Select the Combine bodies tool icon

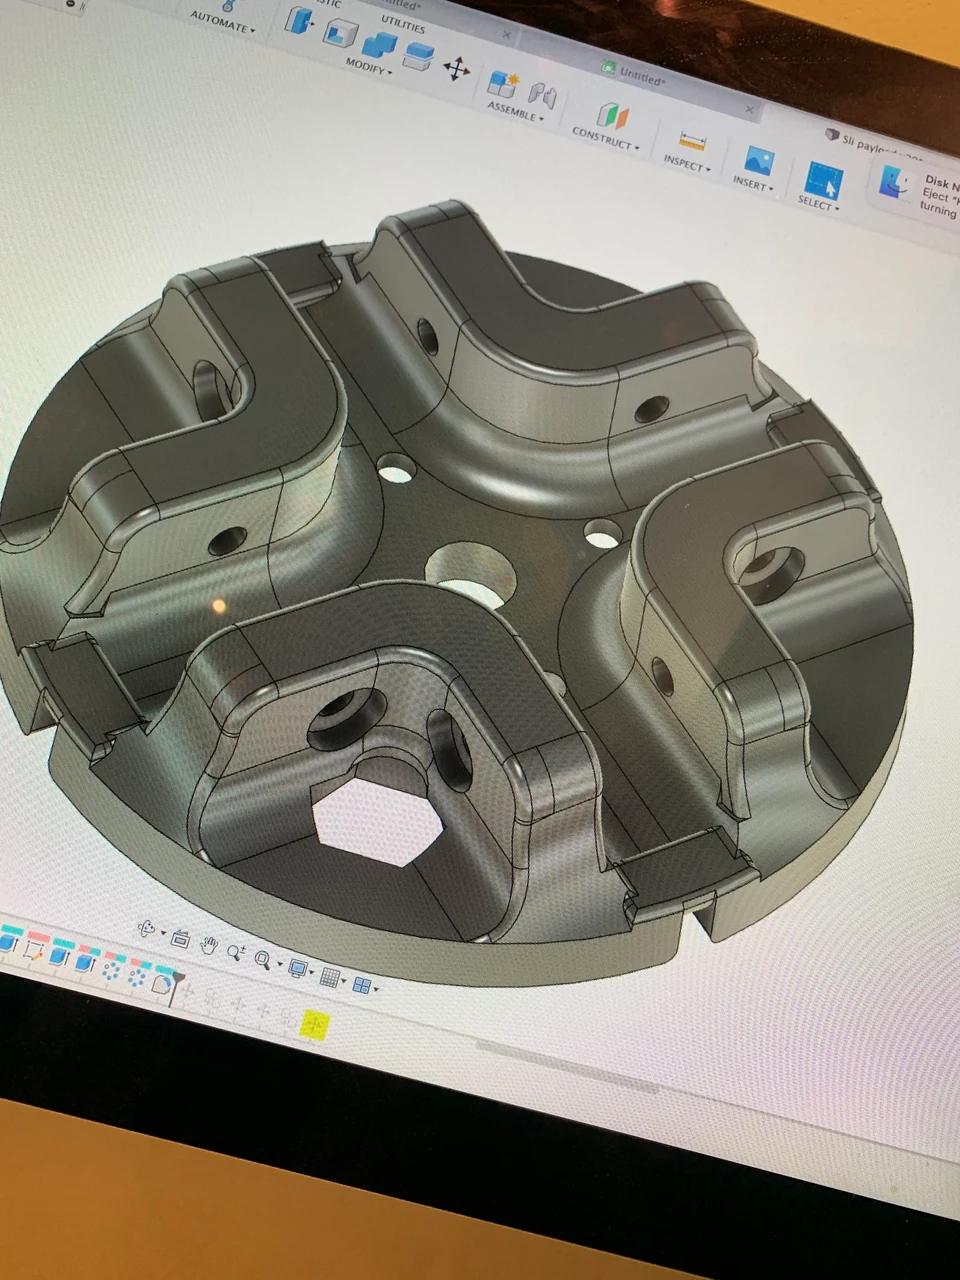378,45
